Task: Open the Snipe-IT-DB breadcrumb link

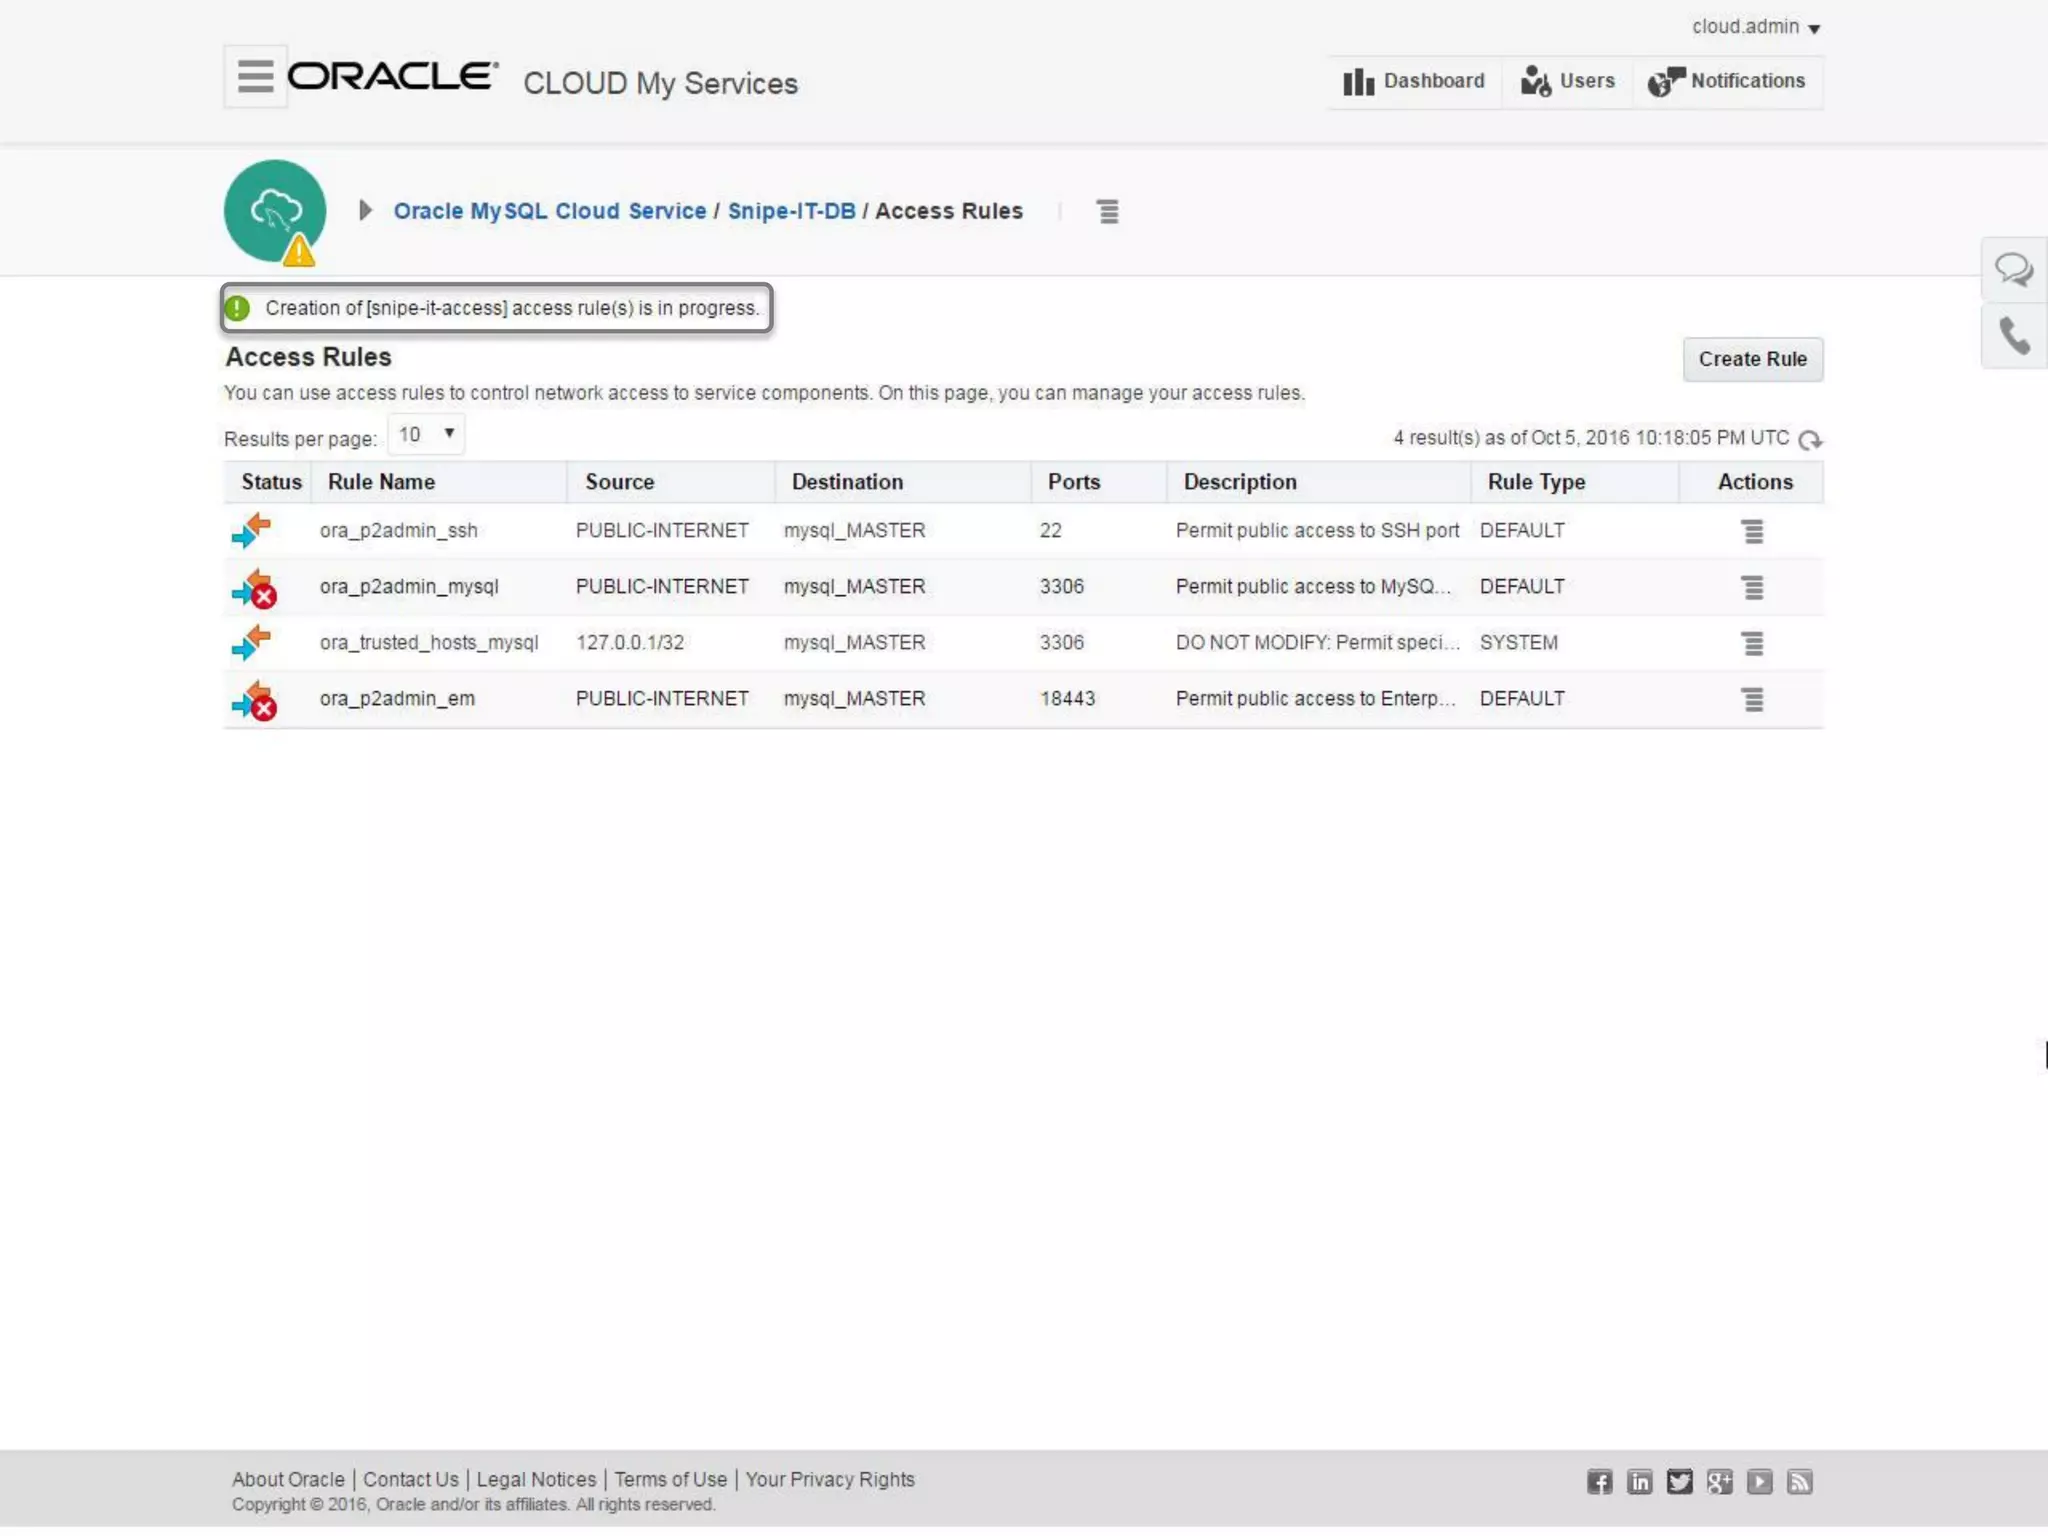Action: 792,211
